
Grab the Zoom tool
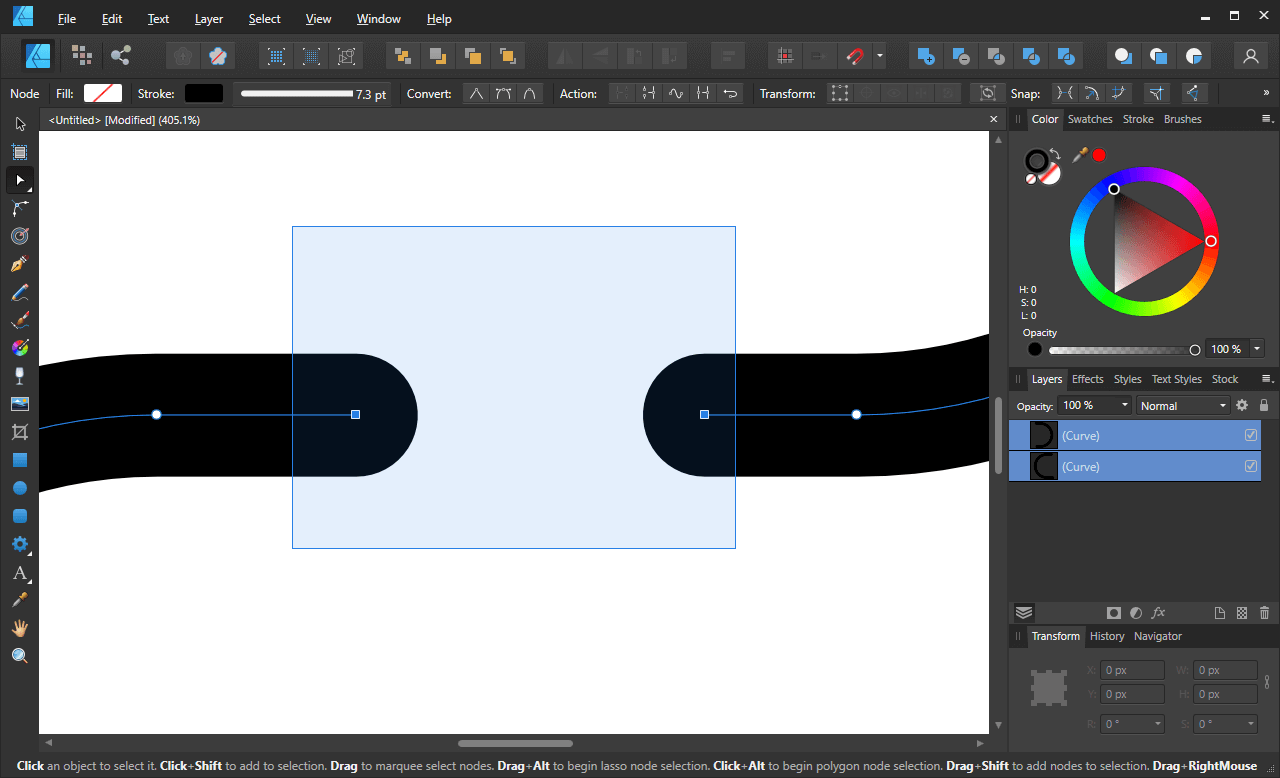[20, 655]
